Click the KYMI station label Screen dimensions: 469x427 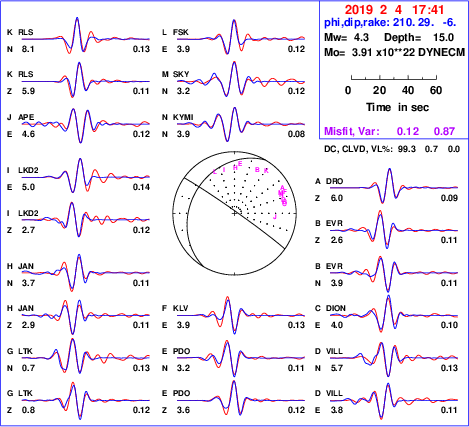pos(183,117)
